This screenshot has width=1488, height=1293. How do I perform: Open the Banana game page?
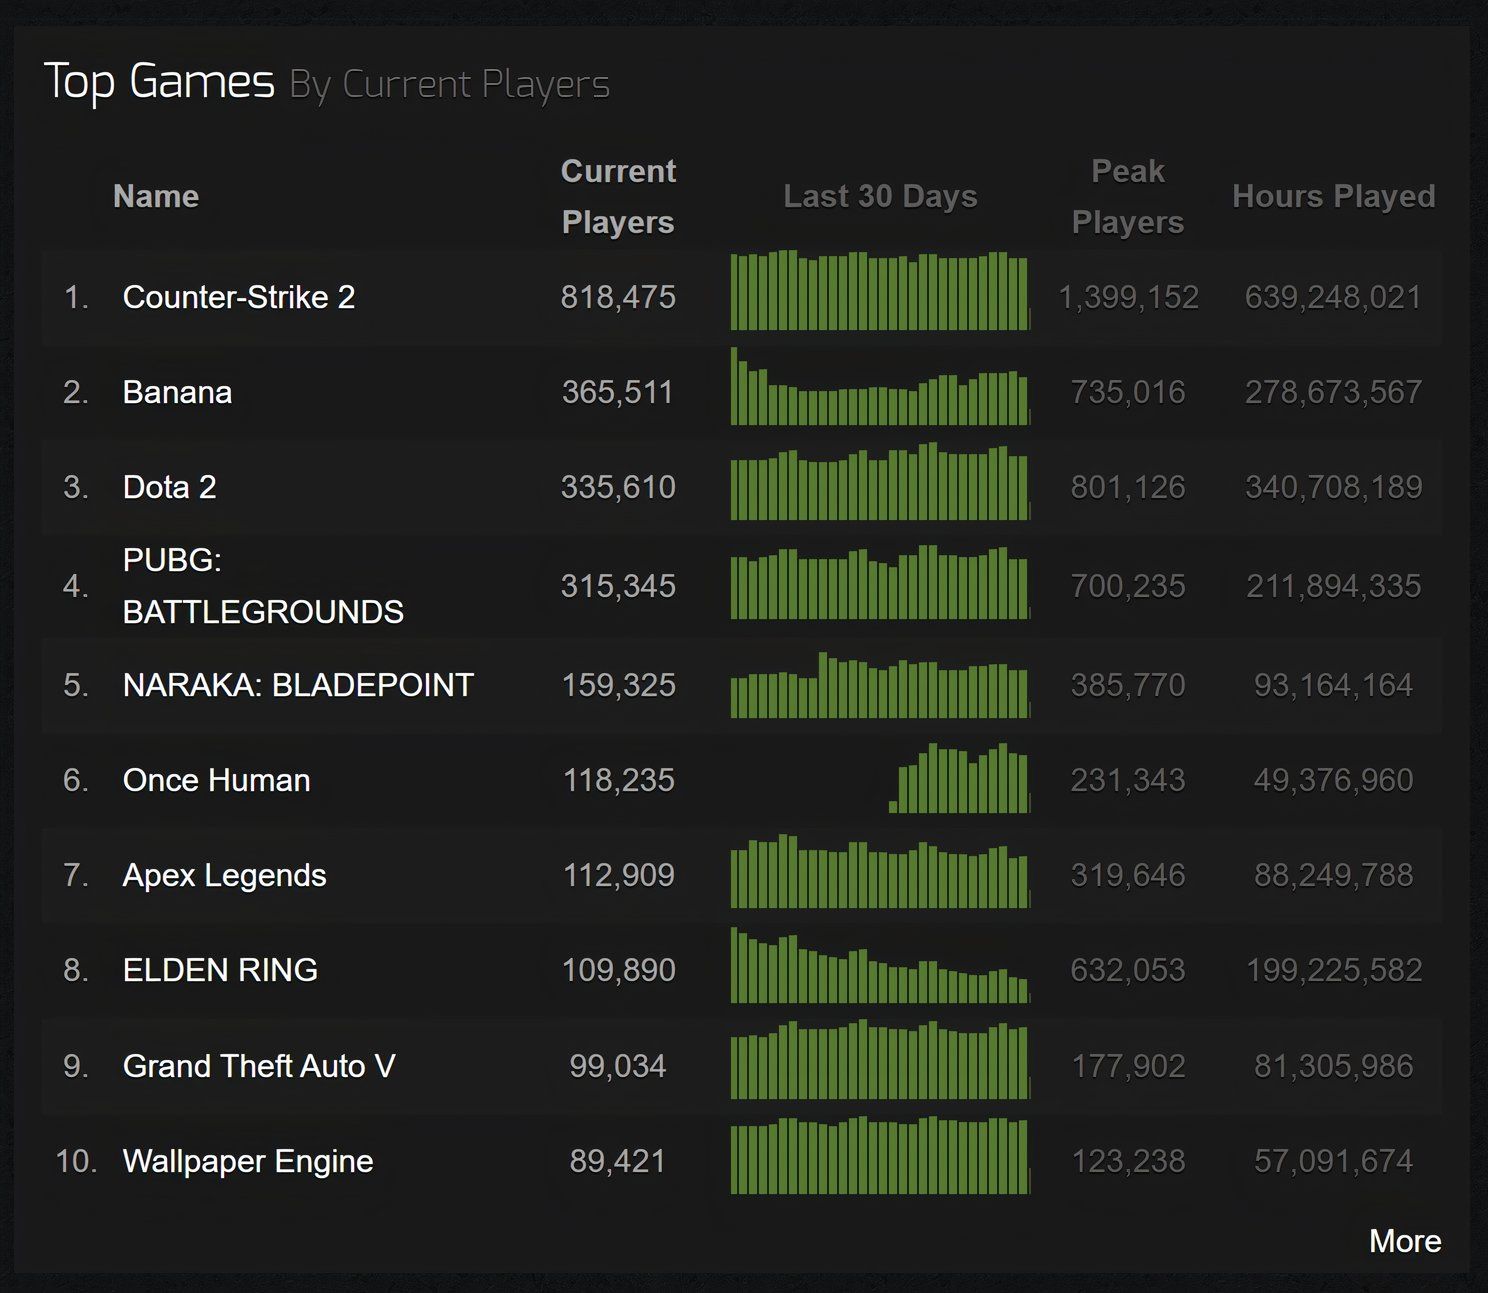tap(177, 392)
